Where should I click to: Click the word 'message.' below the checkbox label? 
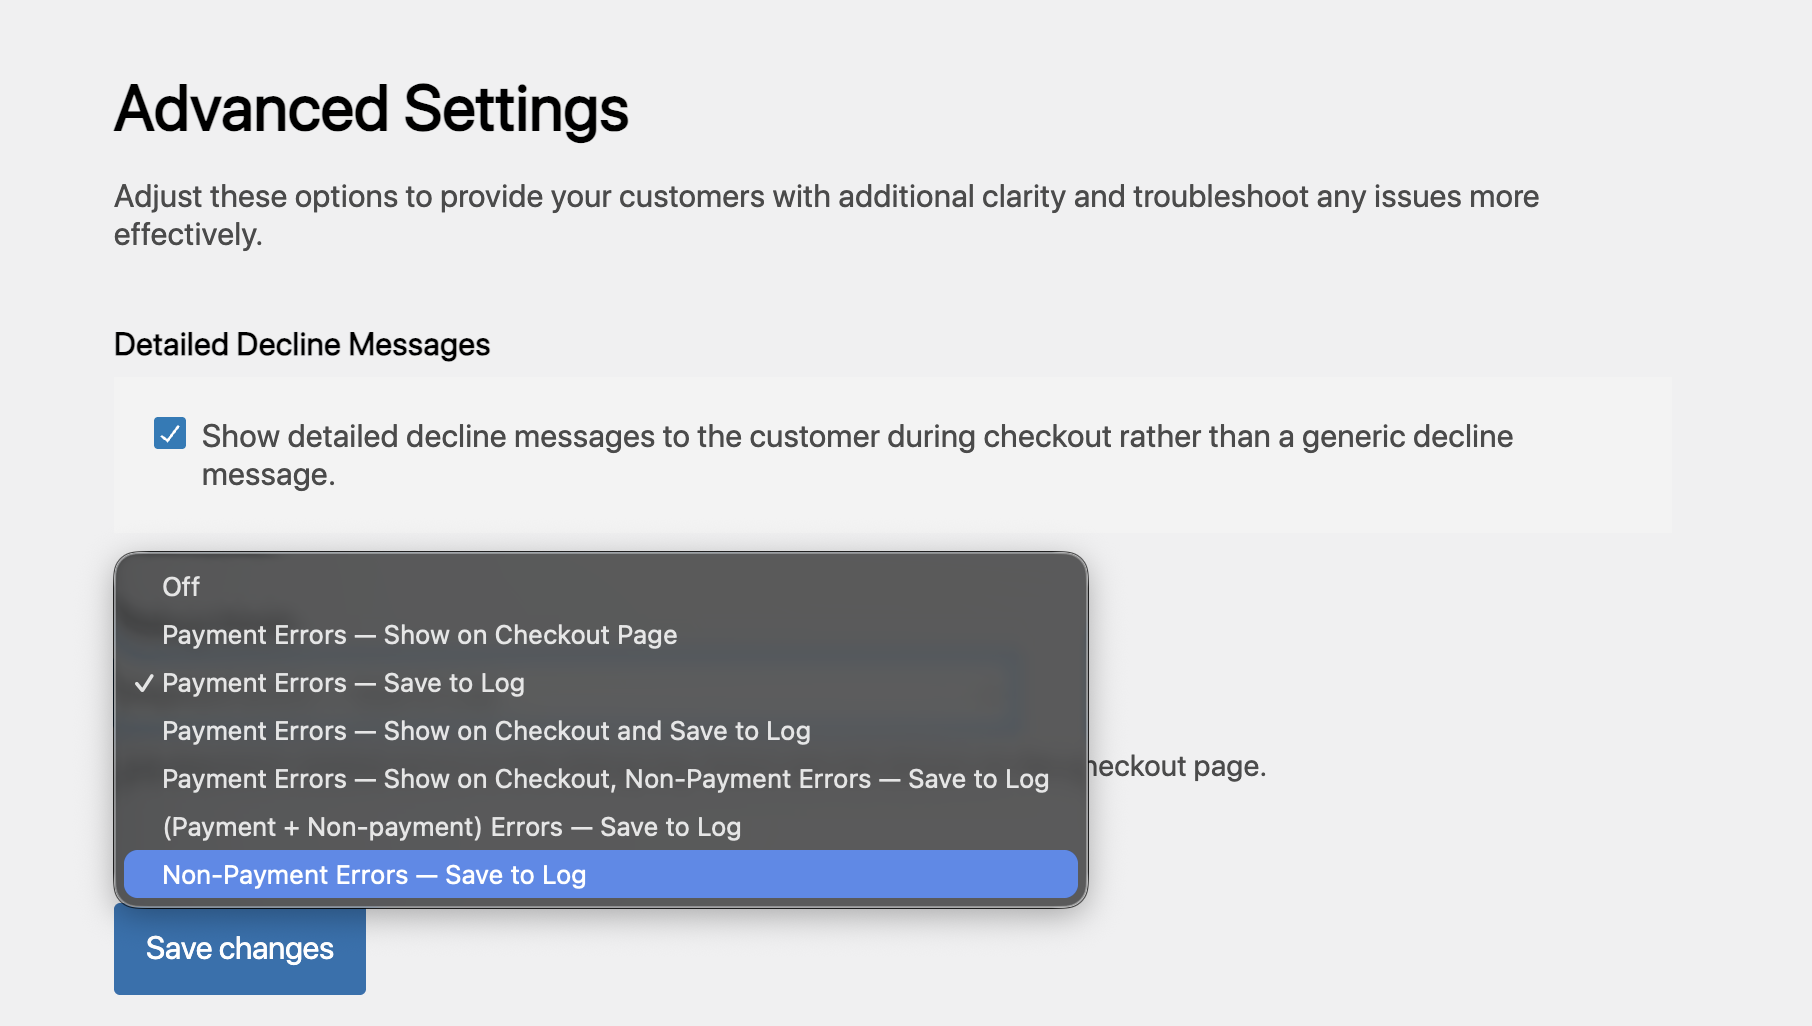268,475
